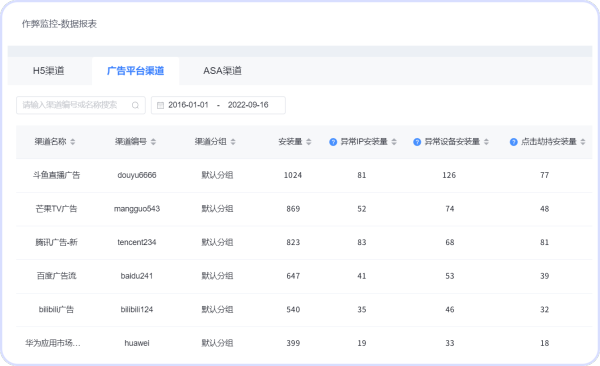This screenshot has height=366, width=600.
Task: Click the help icon beside 异常设备安装量
Action: [417, 142]
